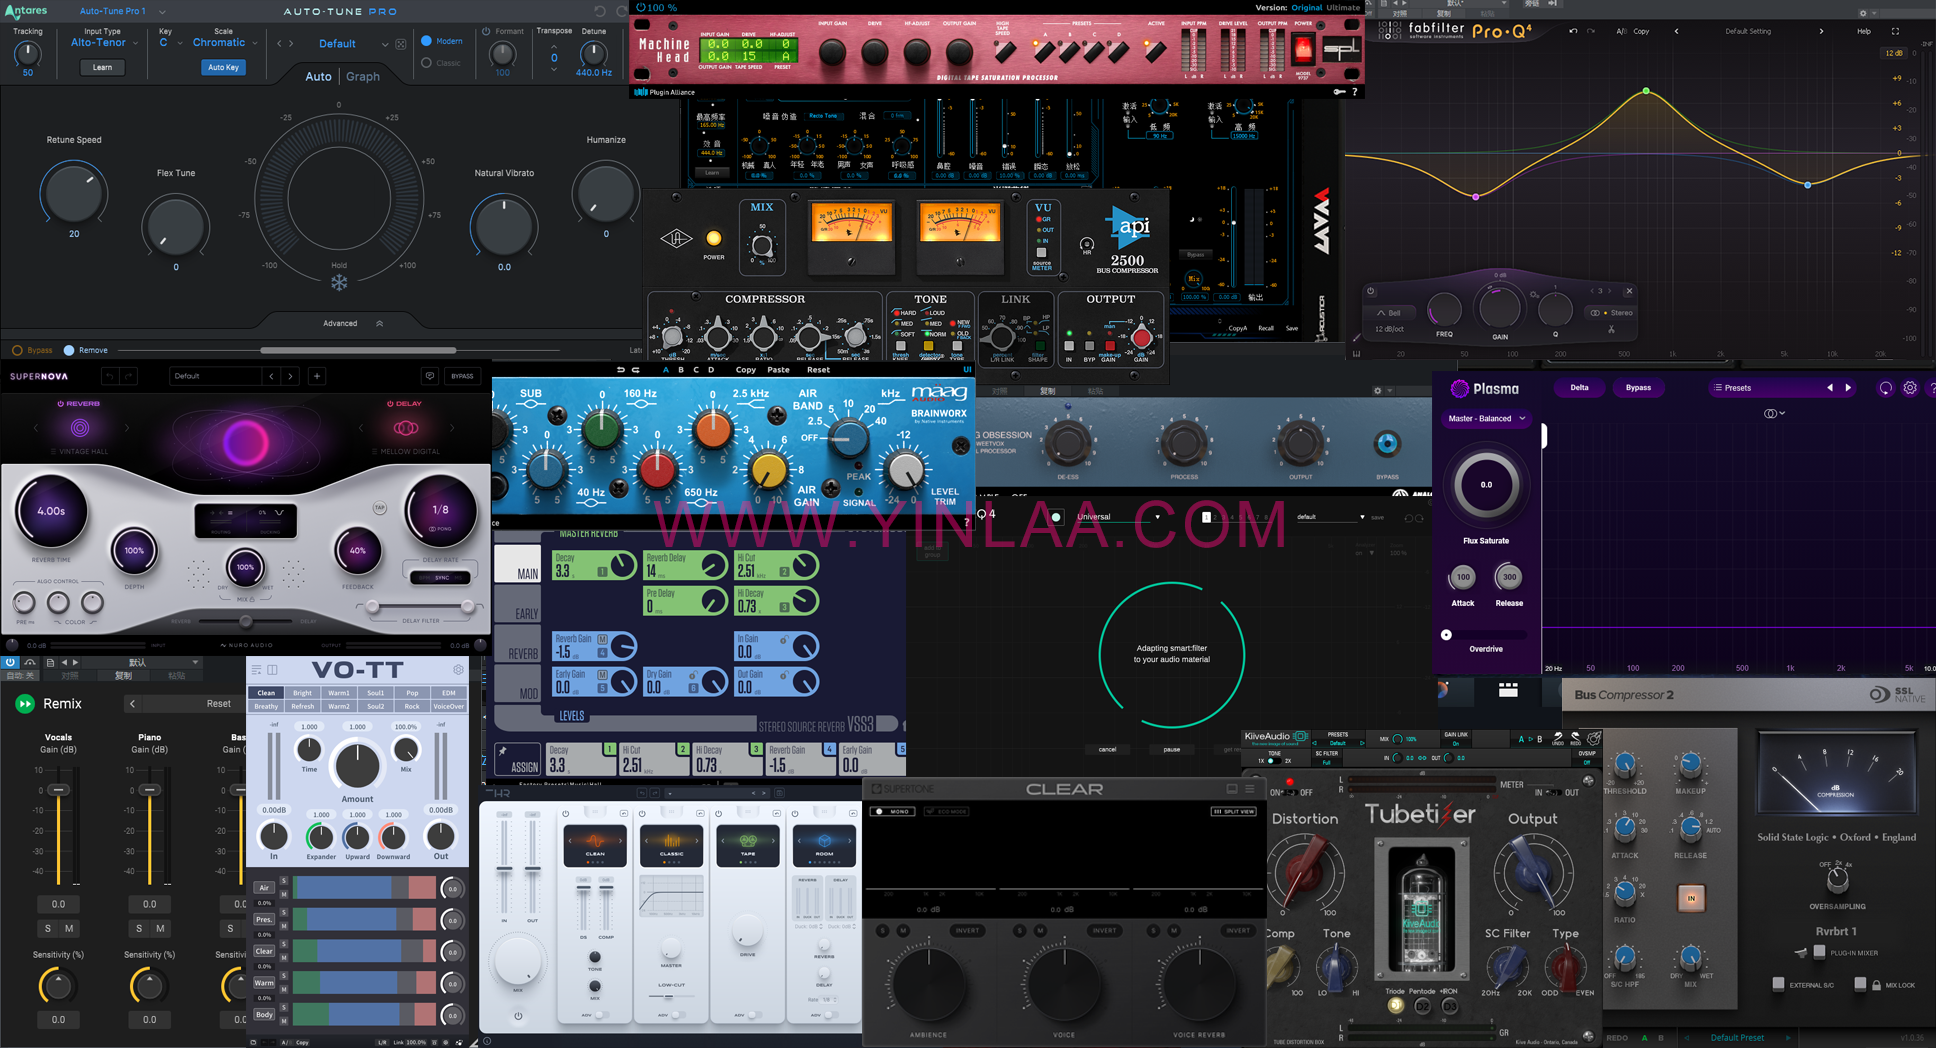Click the Supernova add preset plus icon
The height and width of the screenshot is (1048, 1936).
(x=317, y=376)
